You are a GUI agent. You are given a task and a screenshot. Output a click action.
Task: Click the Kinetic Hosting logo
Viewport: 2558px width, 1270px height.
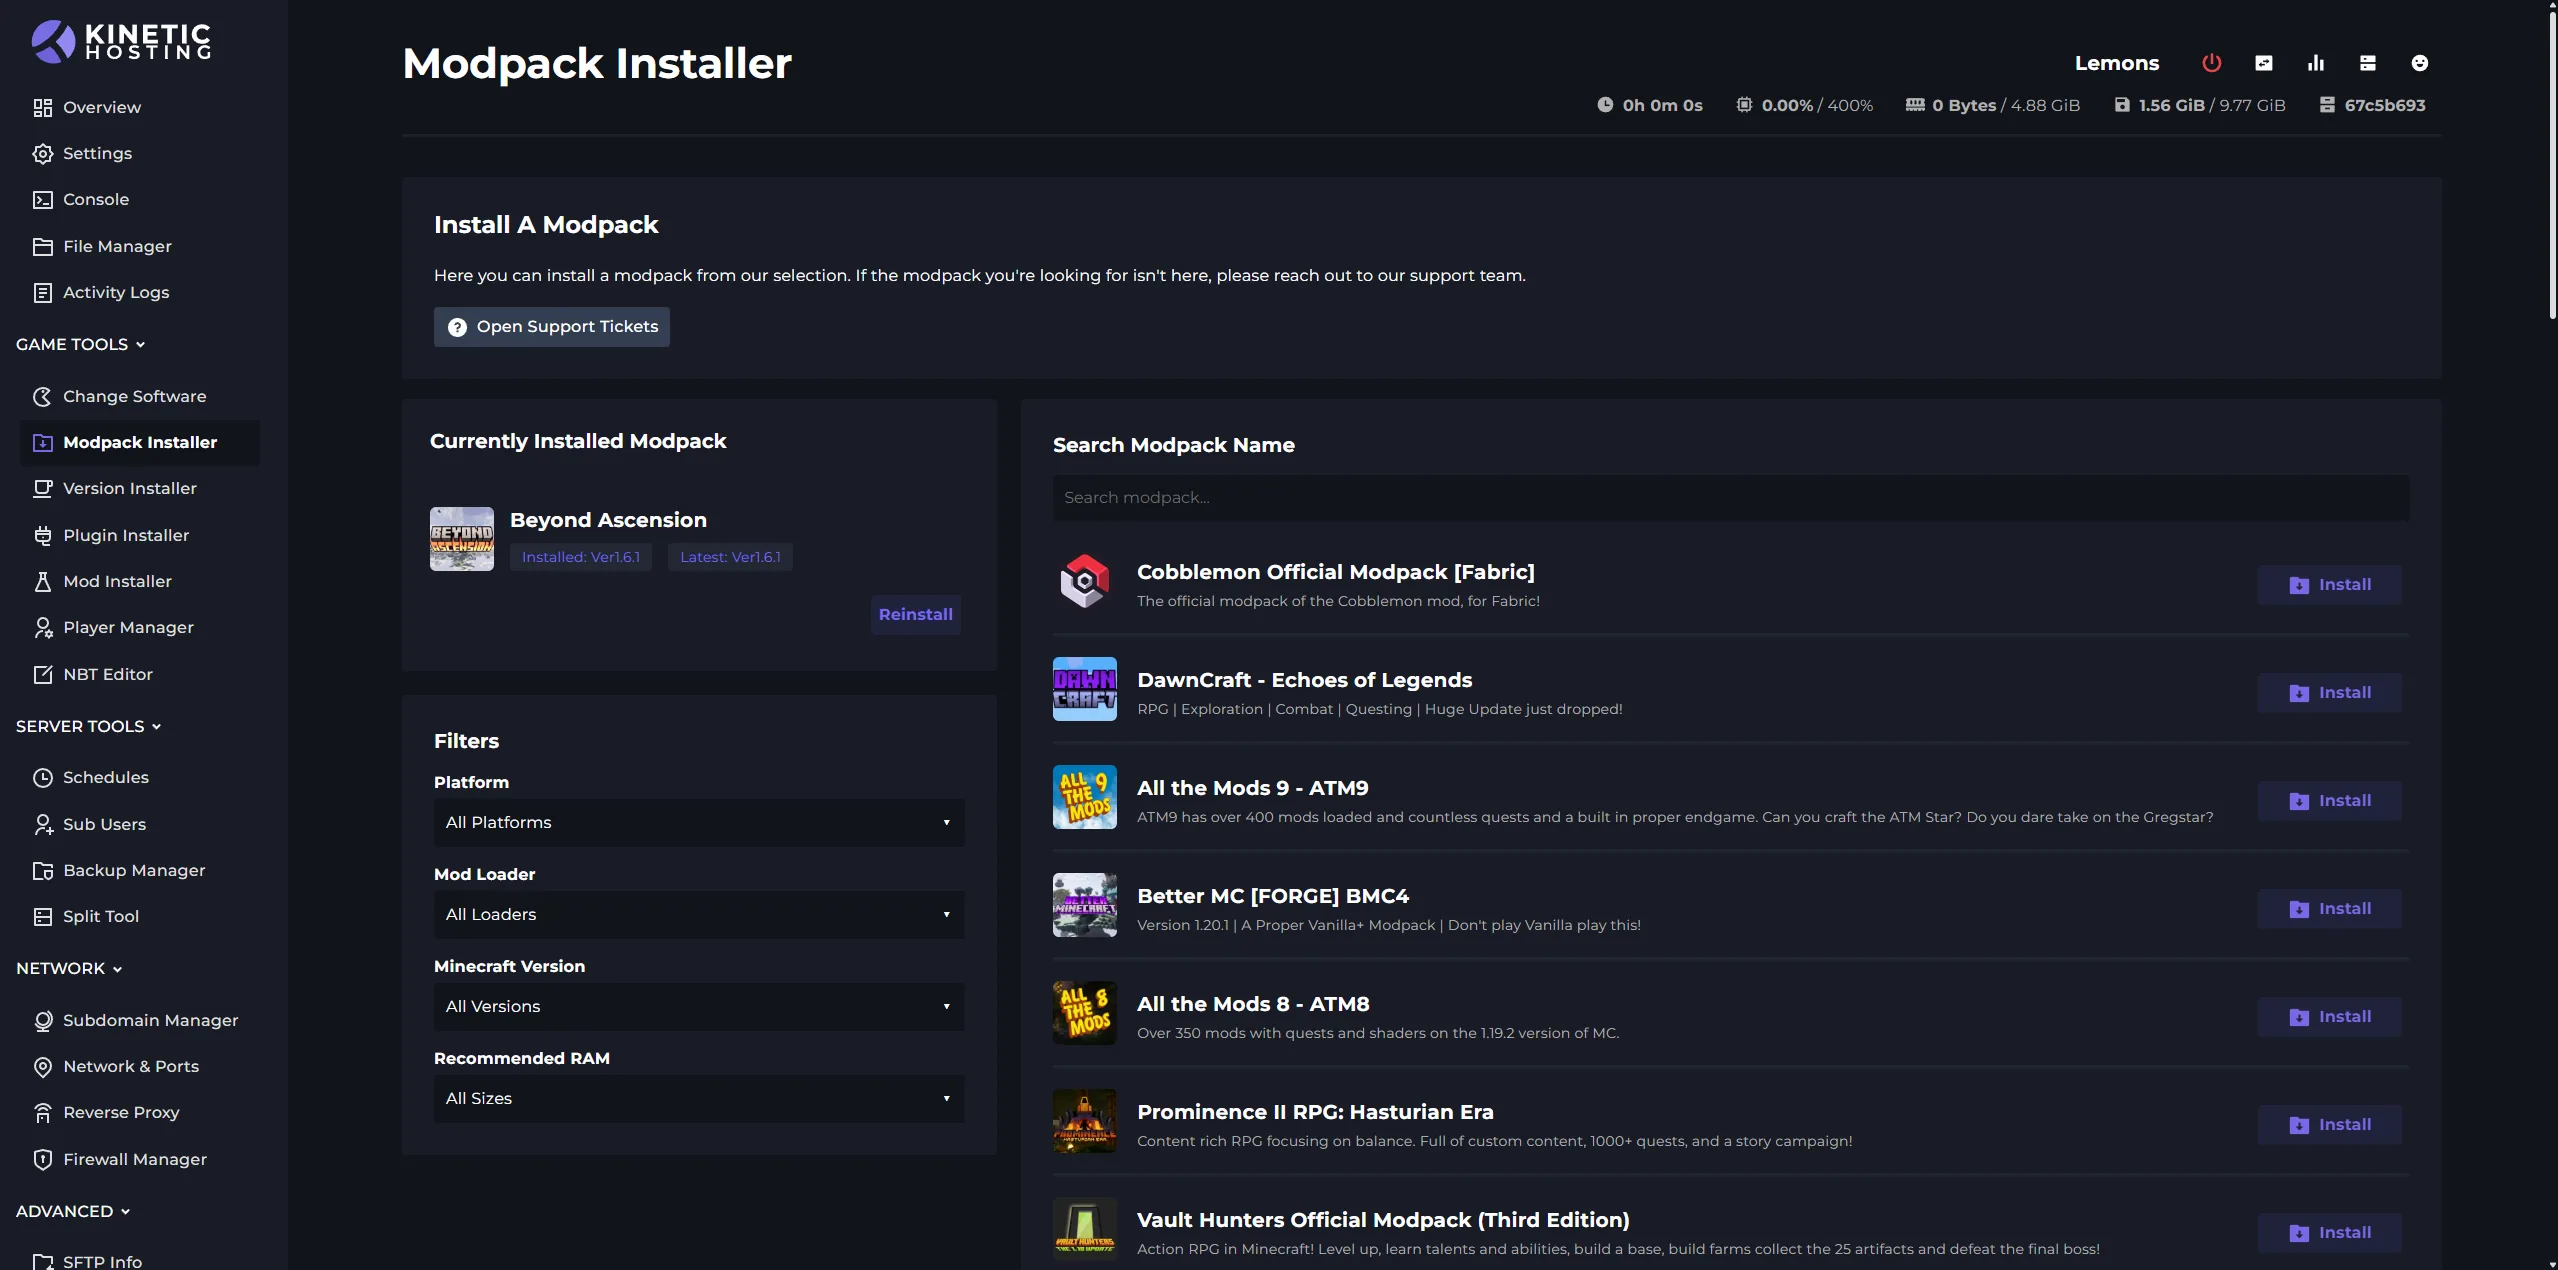pos(121,41)
